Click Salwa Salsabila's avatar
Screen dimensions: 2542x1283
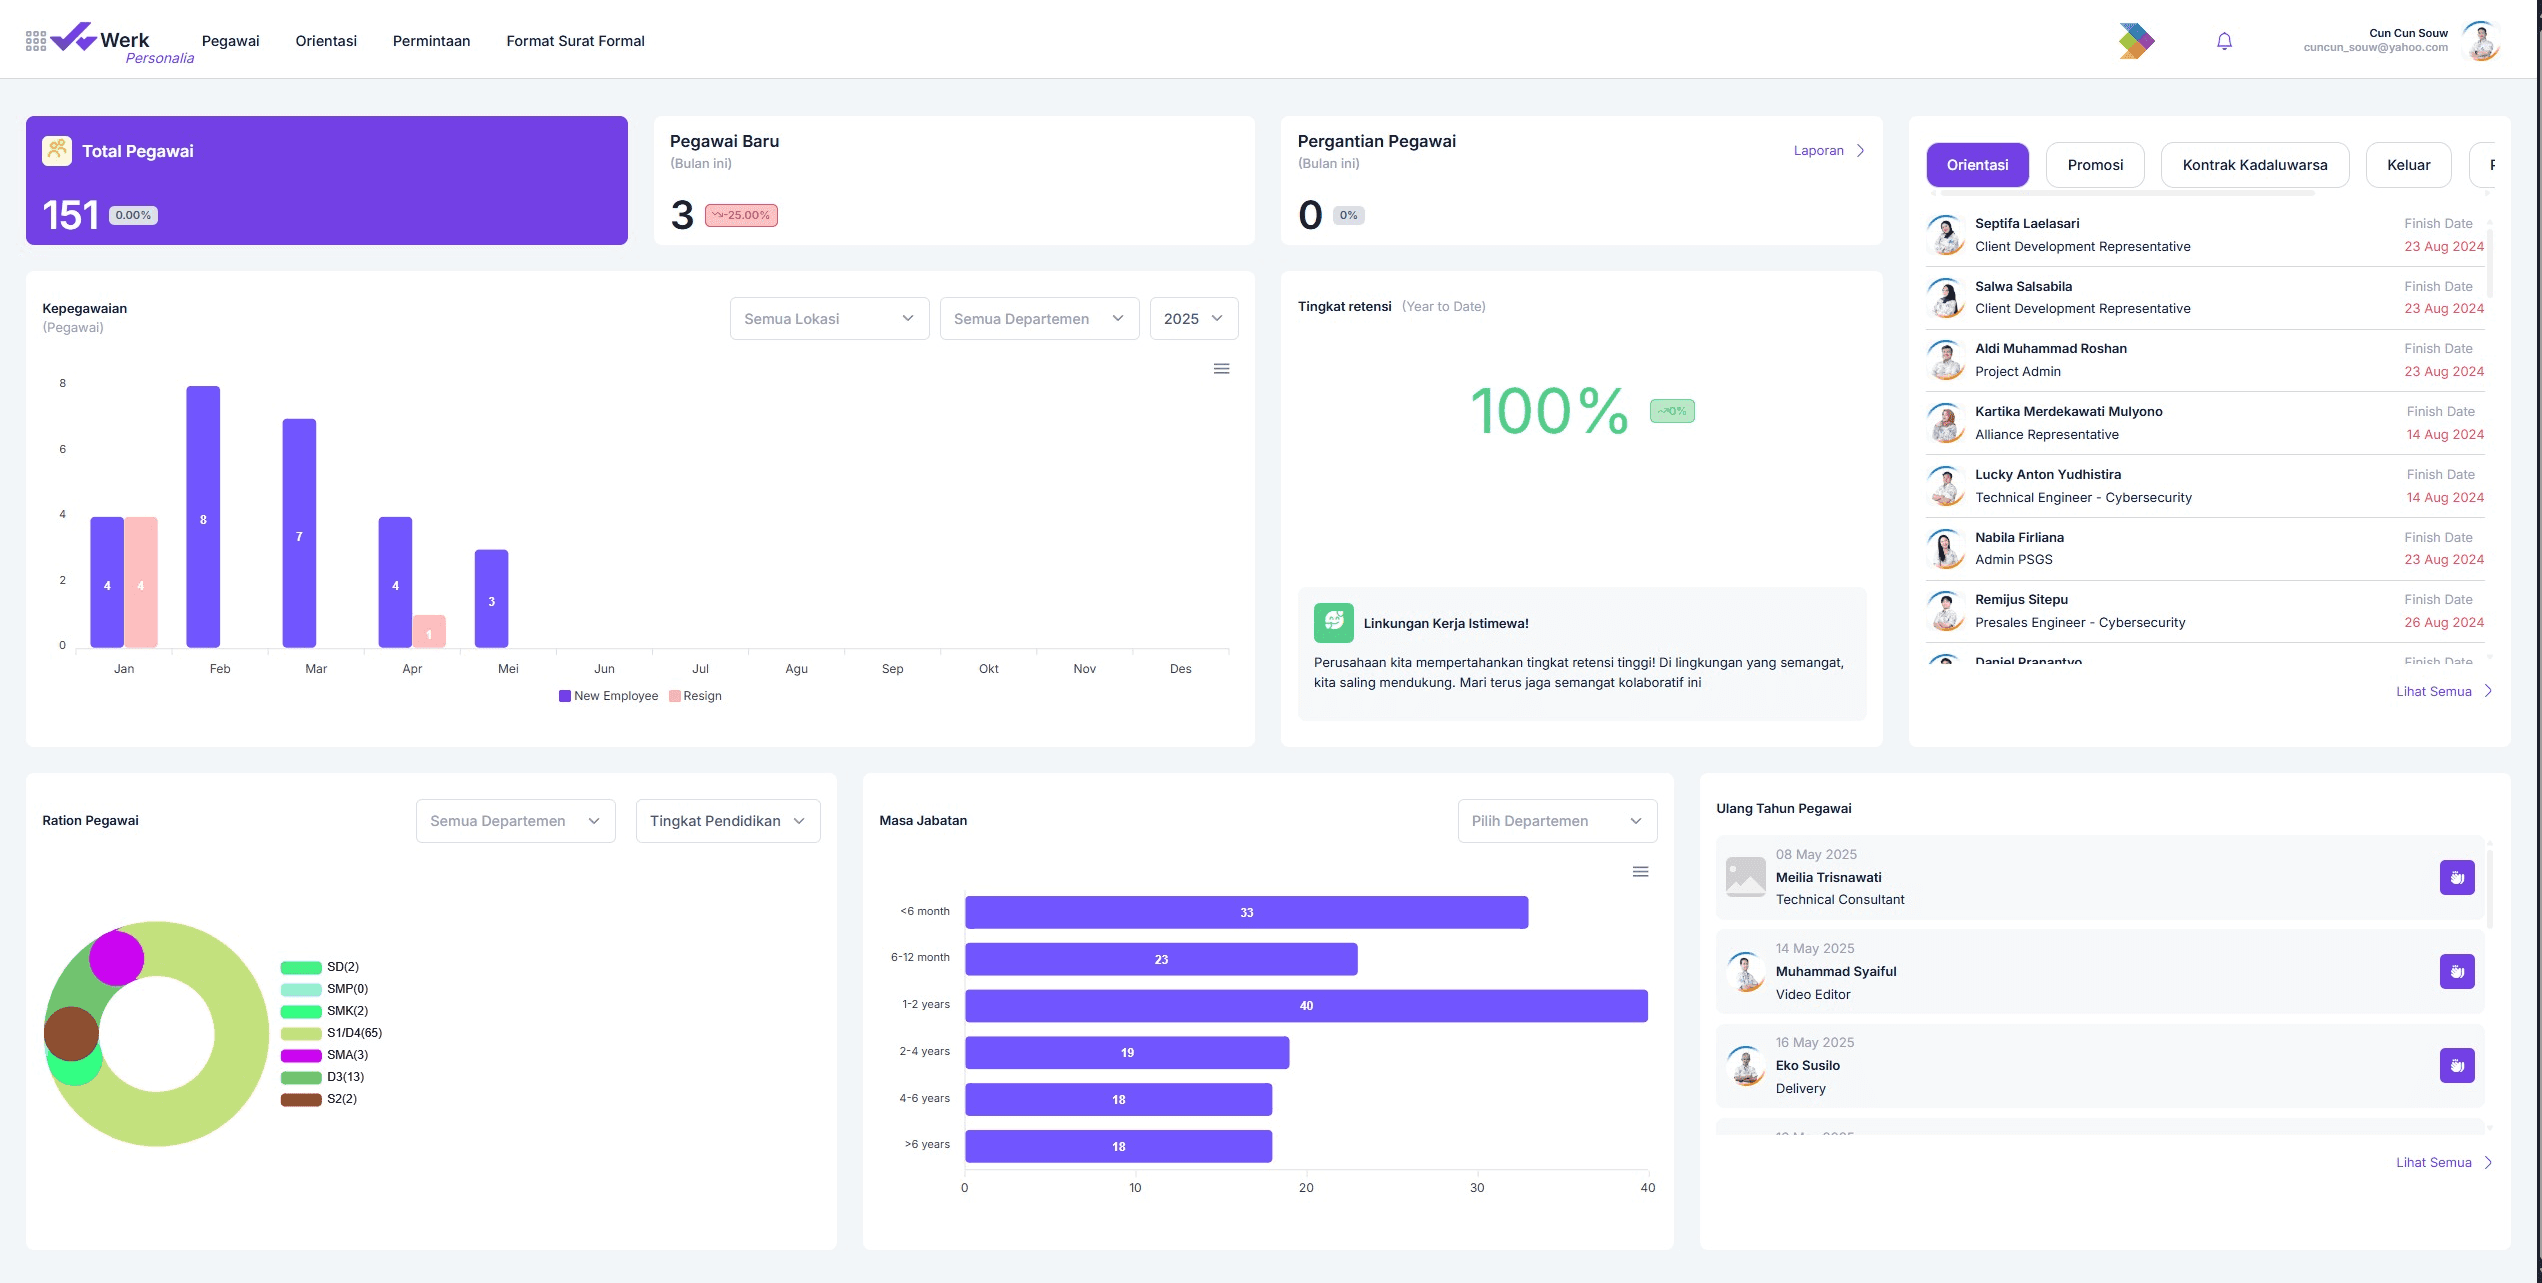(x=1946, y=298)
